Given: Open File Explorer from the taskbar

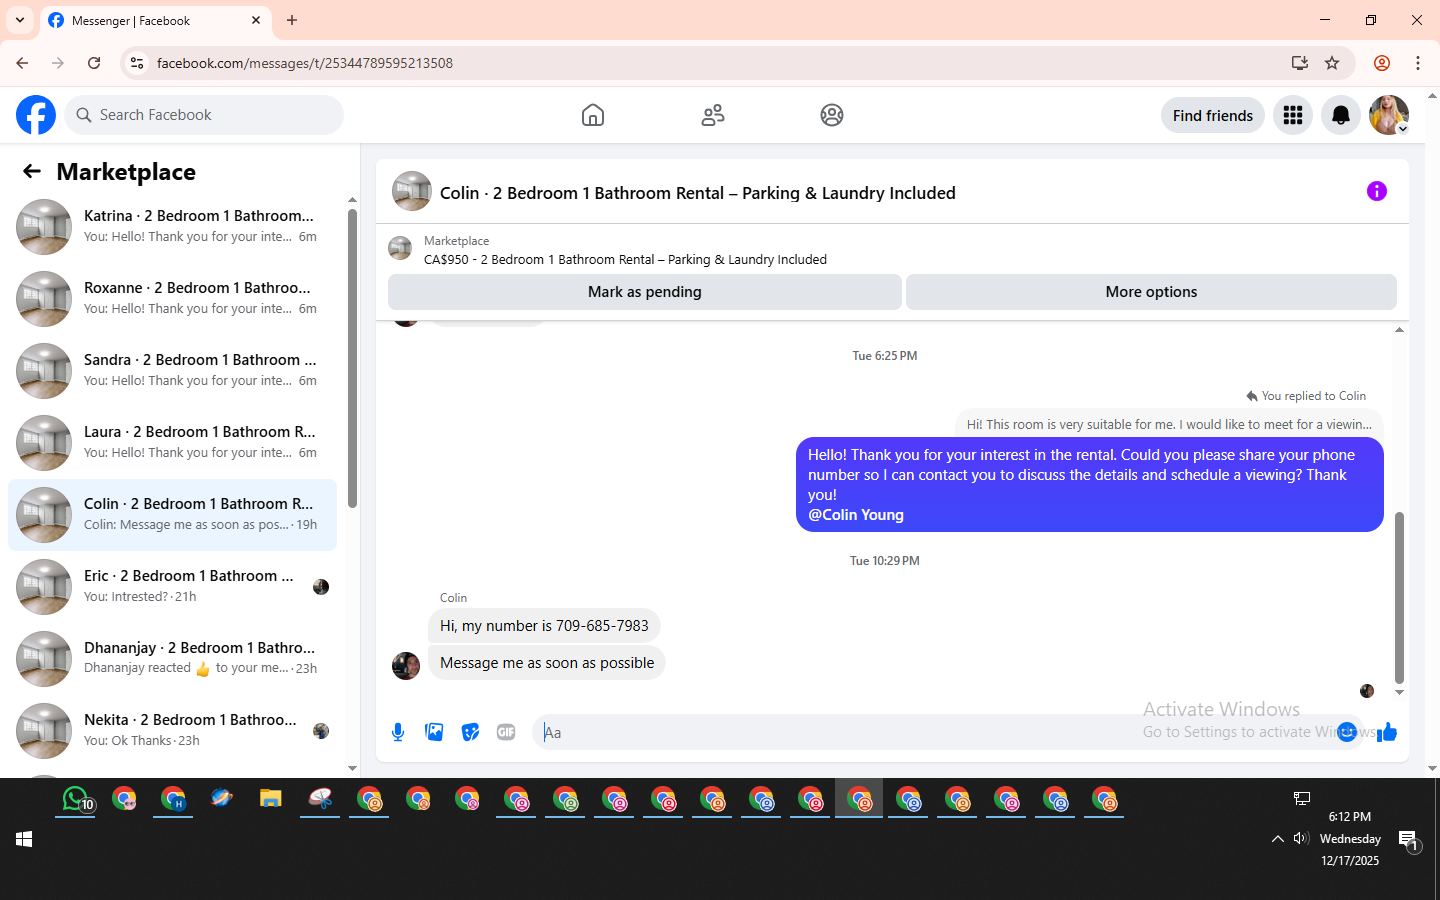Looking at the screenshot, I should pos(270,799).
